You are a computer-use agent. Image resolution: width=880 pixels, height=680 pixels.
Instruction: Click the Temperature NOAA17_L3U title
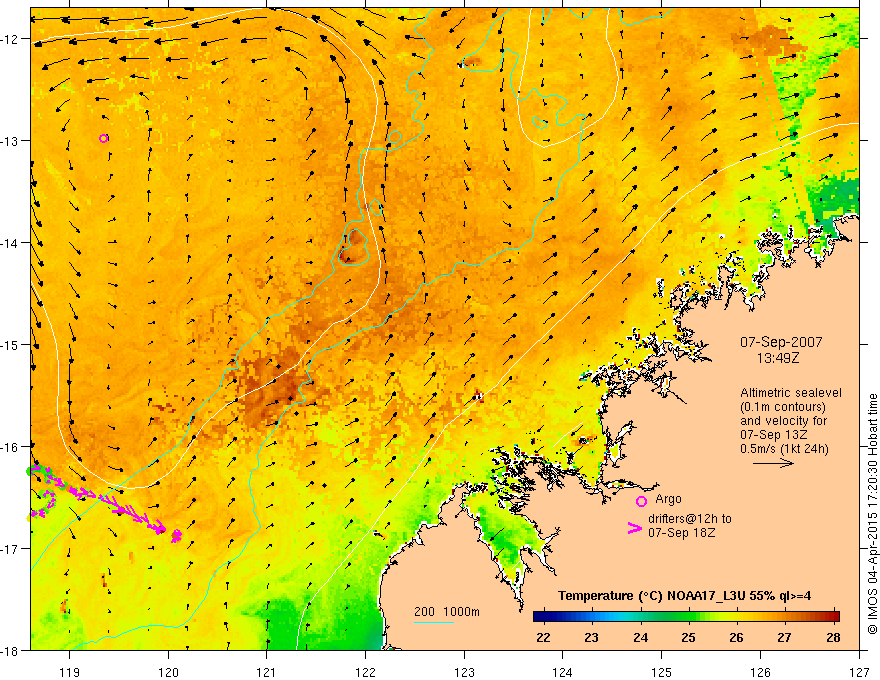[x=685, y=596]
